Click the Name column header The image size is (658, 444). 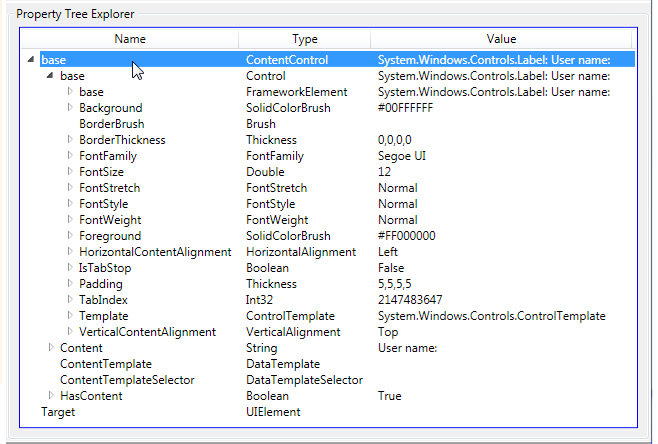coord(130,39)
